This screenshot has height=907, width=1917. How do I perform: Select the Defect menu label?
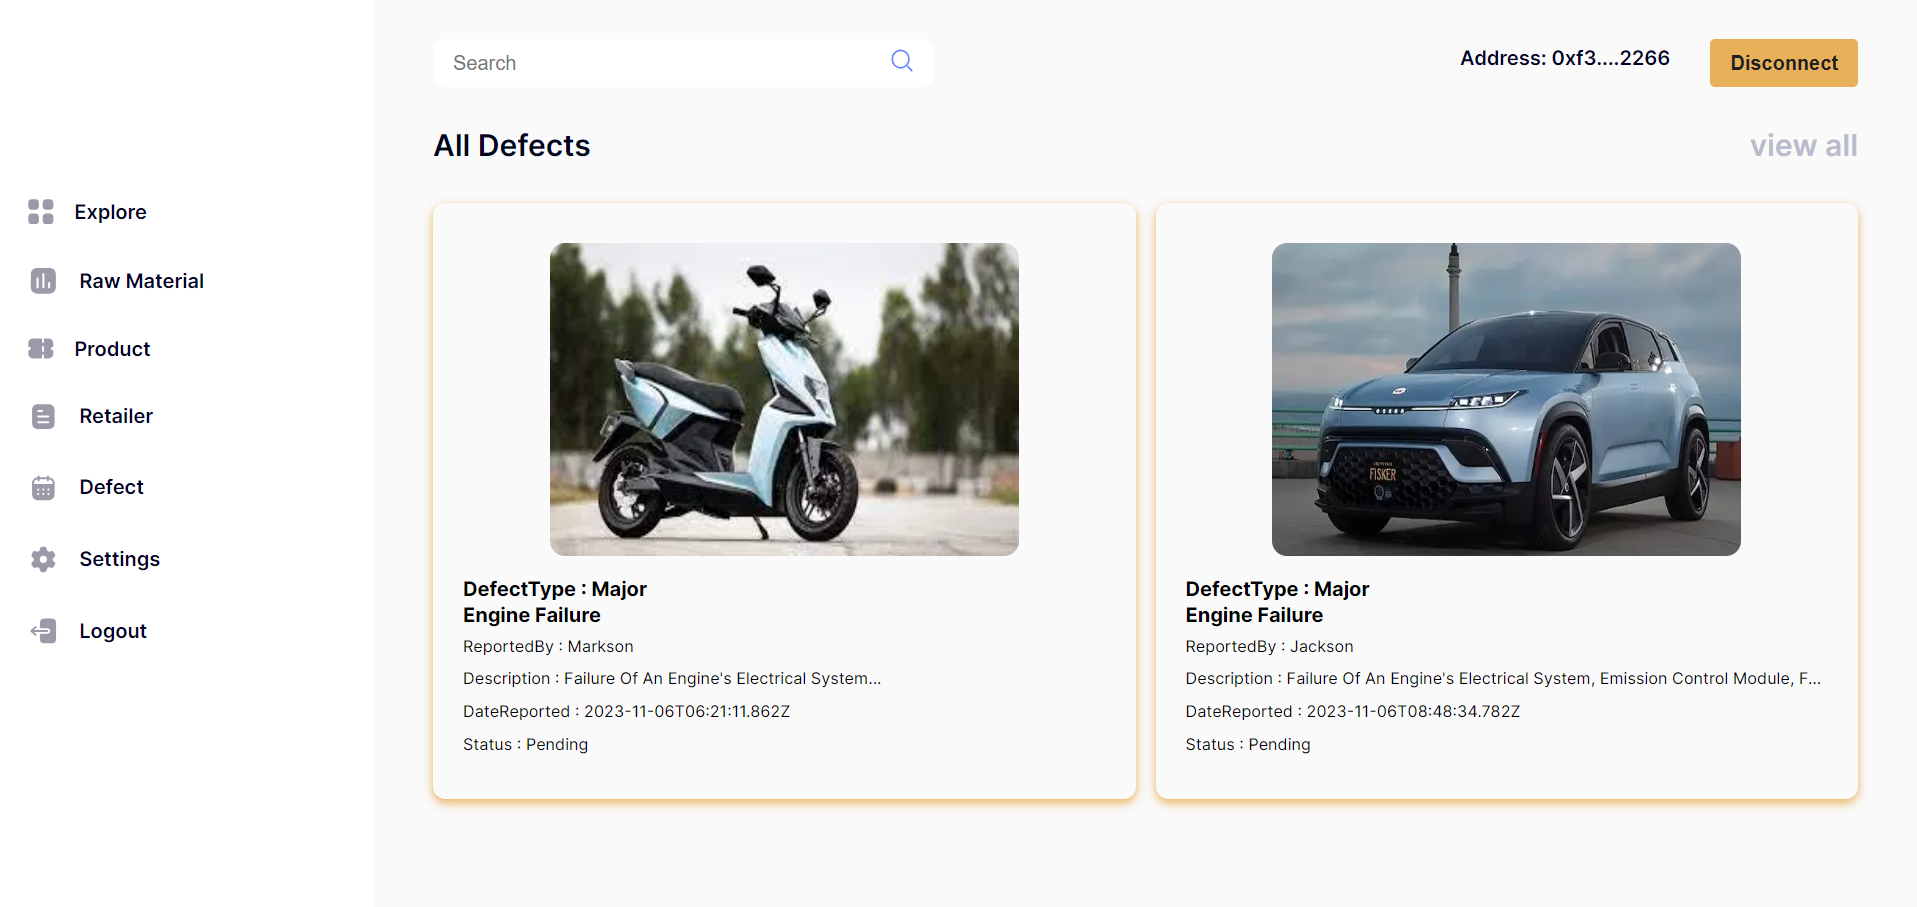[111, 487]
